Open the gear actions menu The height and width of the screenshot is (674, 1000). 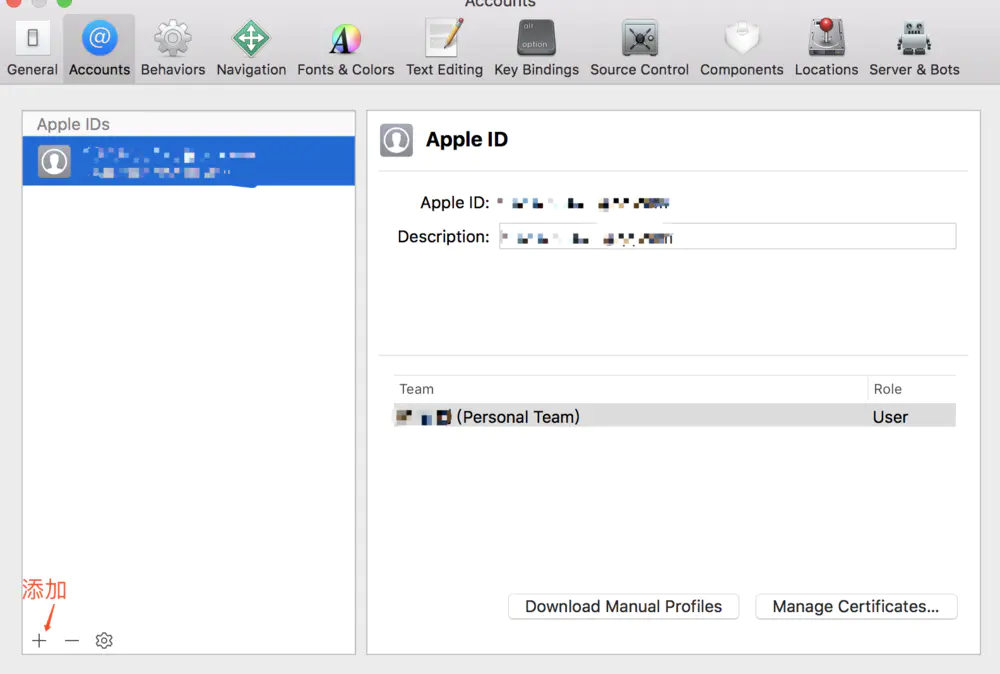click(x=104, y=640)
